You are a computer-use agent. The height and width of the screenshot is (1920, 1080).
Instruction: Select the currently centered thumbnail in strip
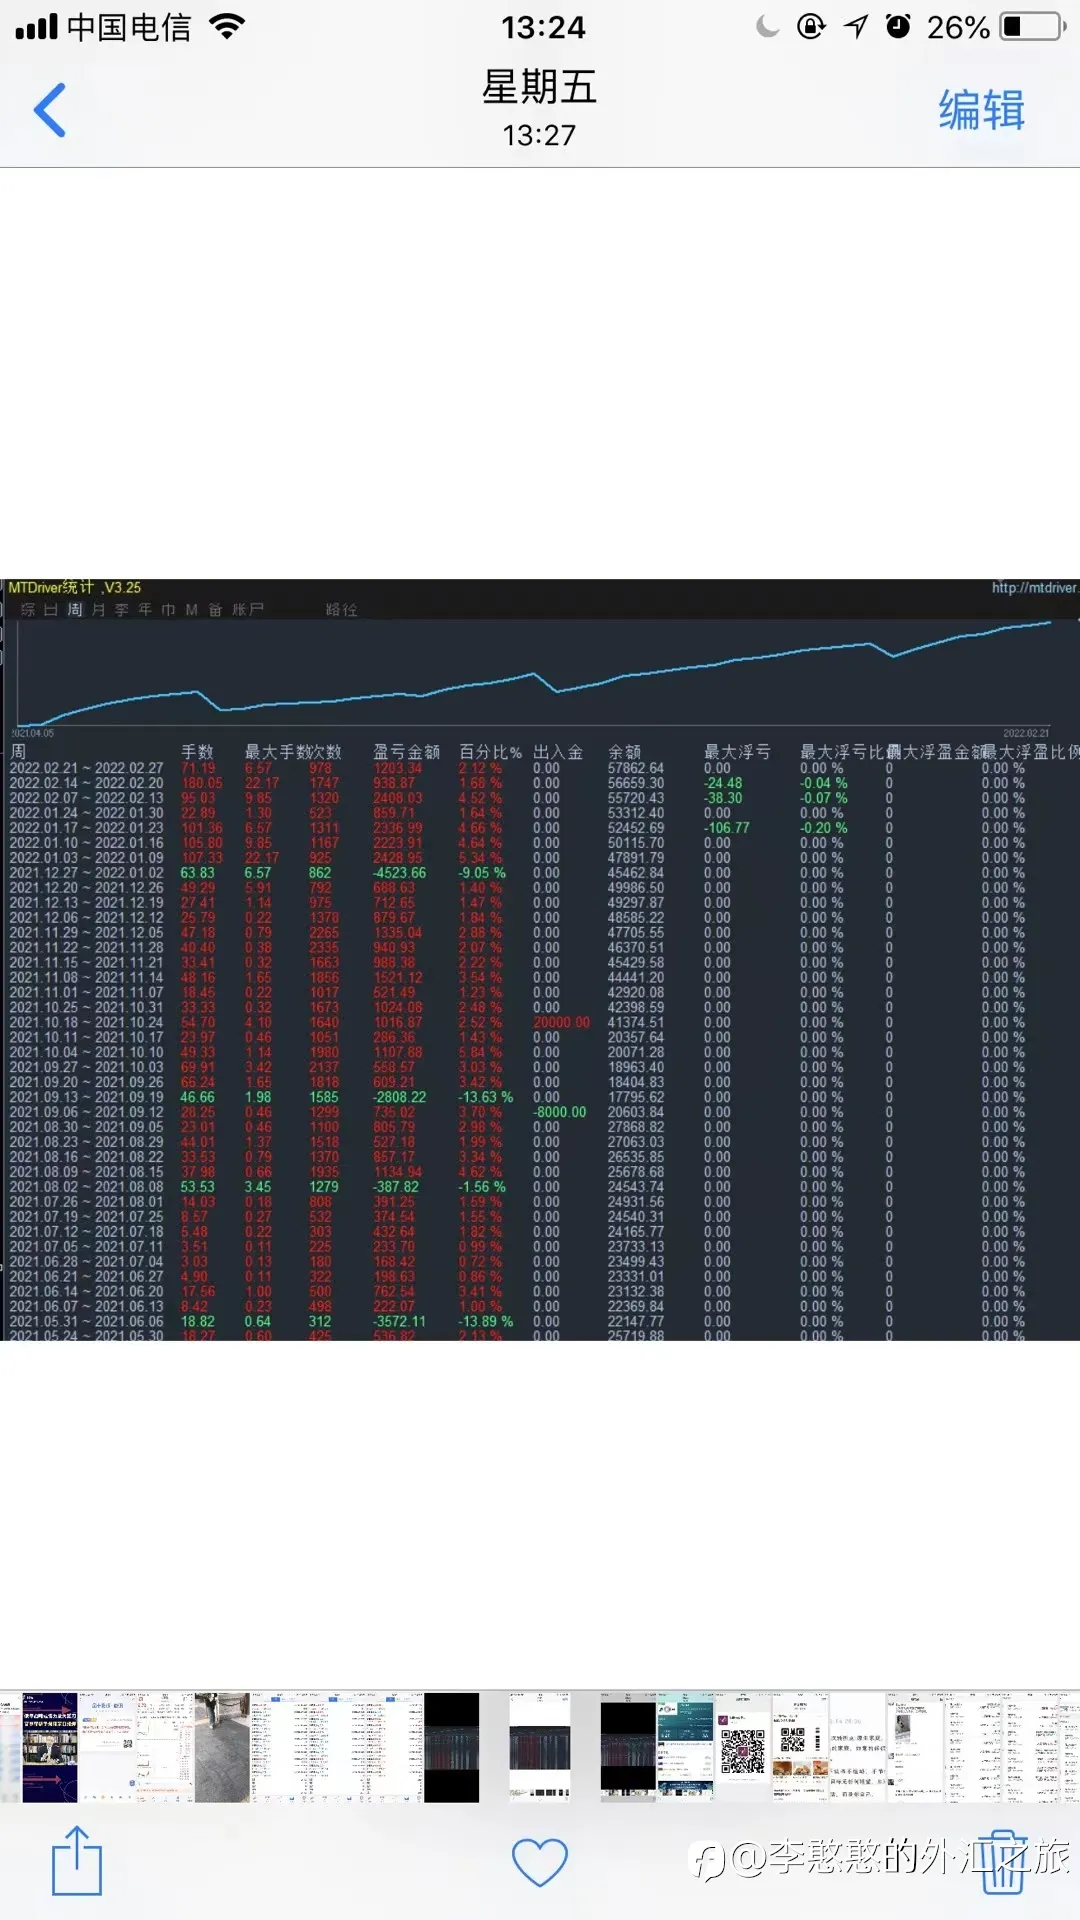tap(540, 1747)
